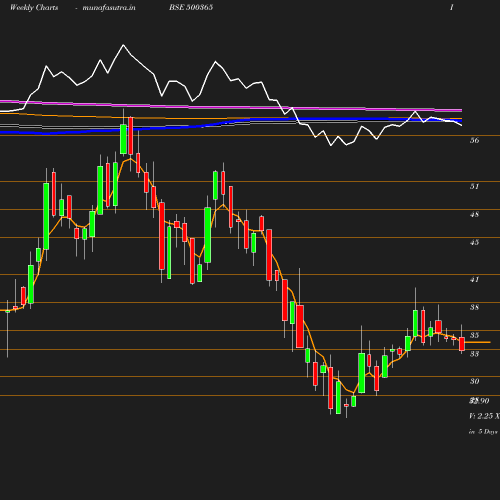Click the 'BSE 509365' symbol text
Image resolution: width=500 pixels, height=500 pixels.
(x=191, y=7)
